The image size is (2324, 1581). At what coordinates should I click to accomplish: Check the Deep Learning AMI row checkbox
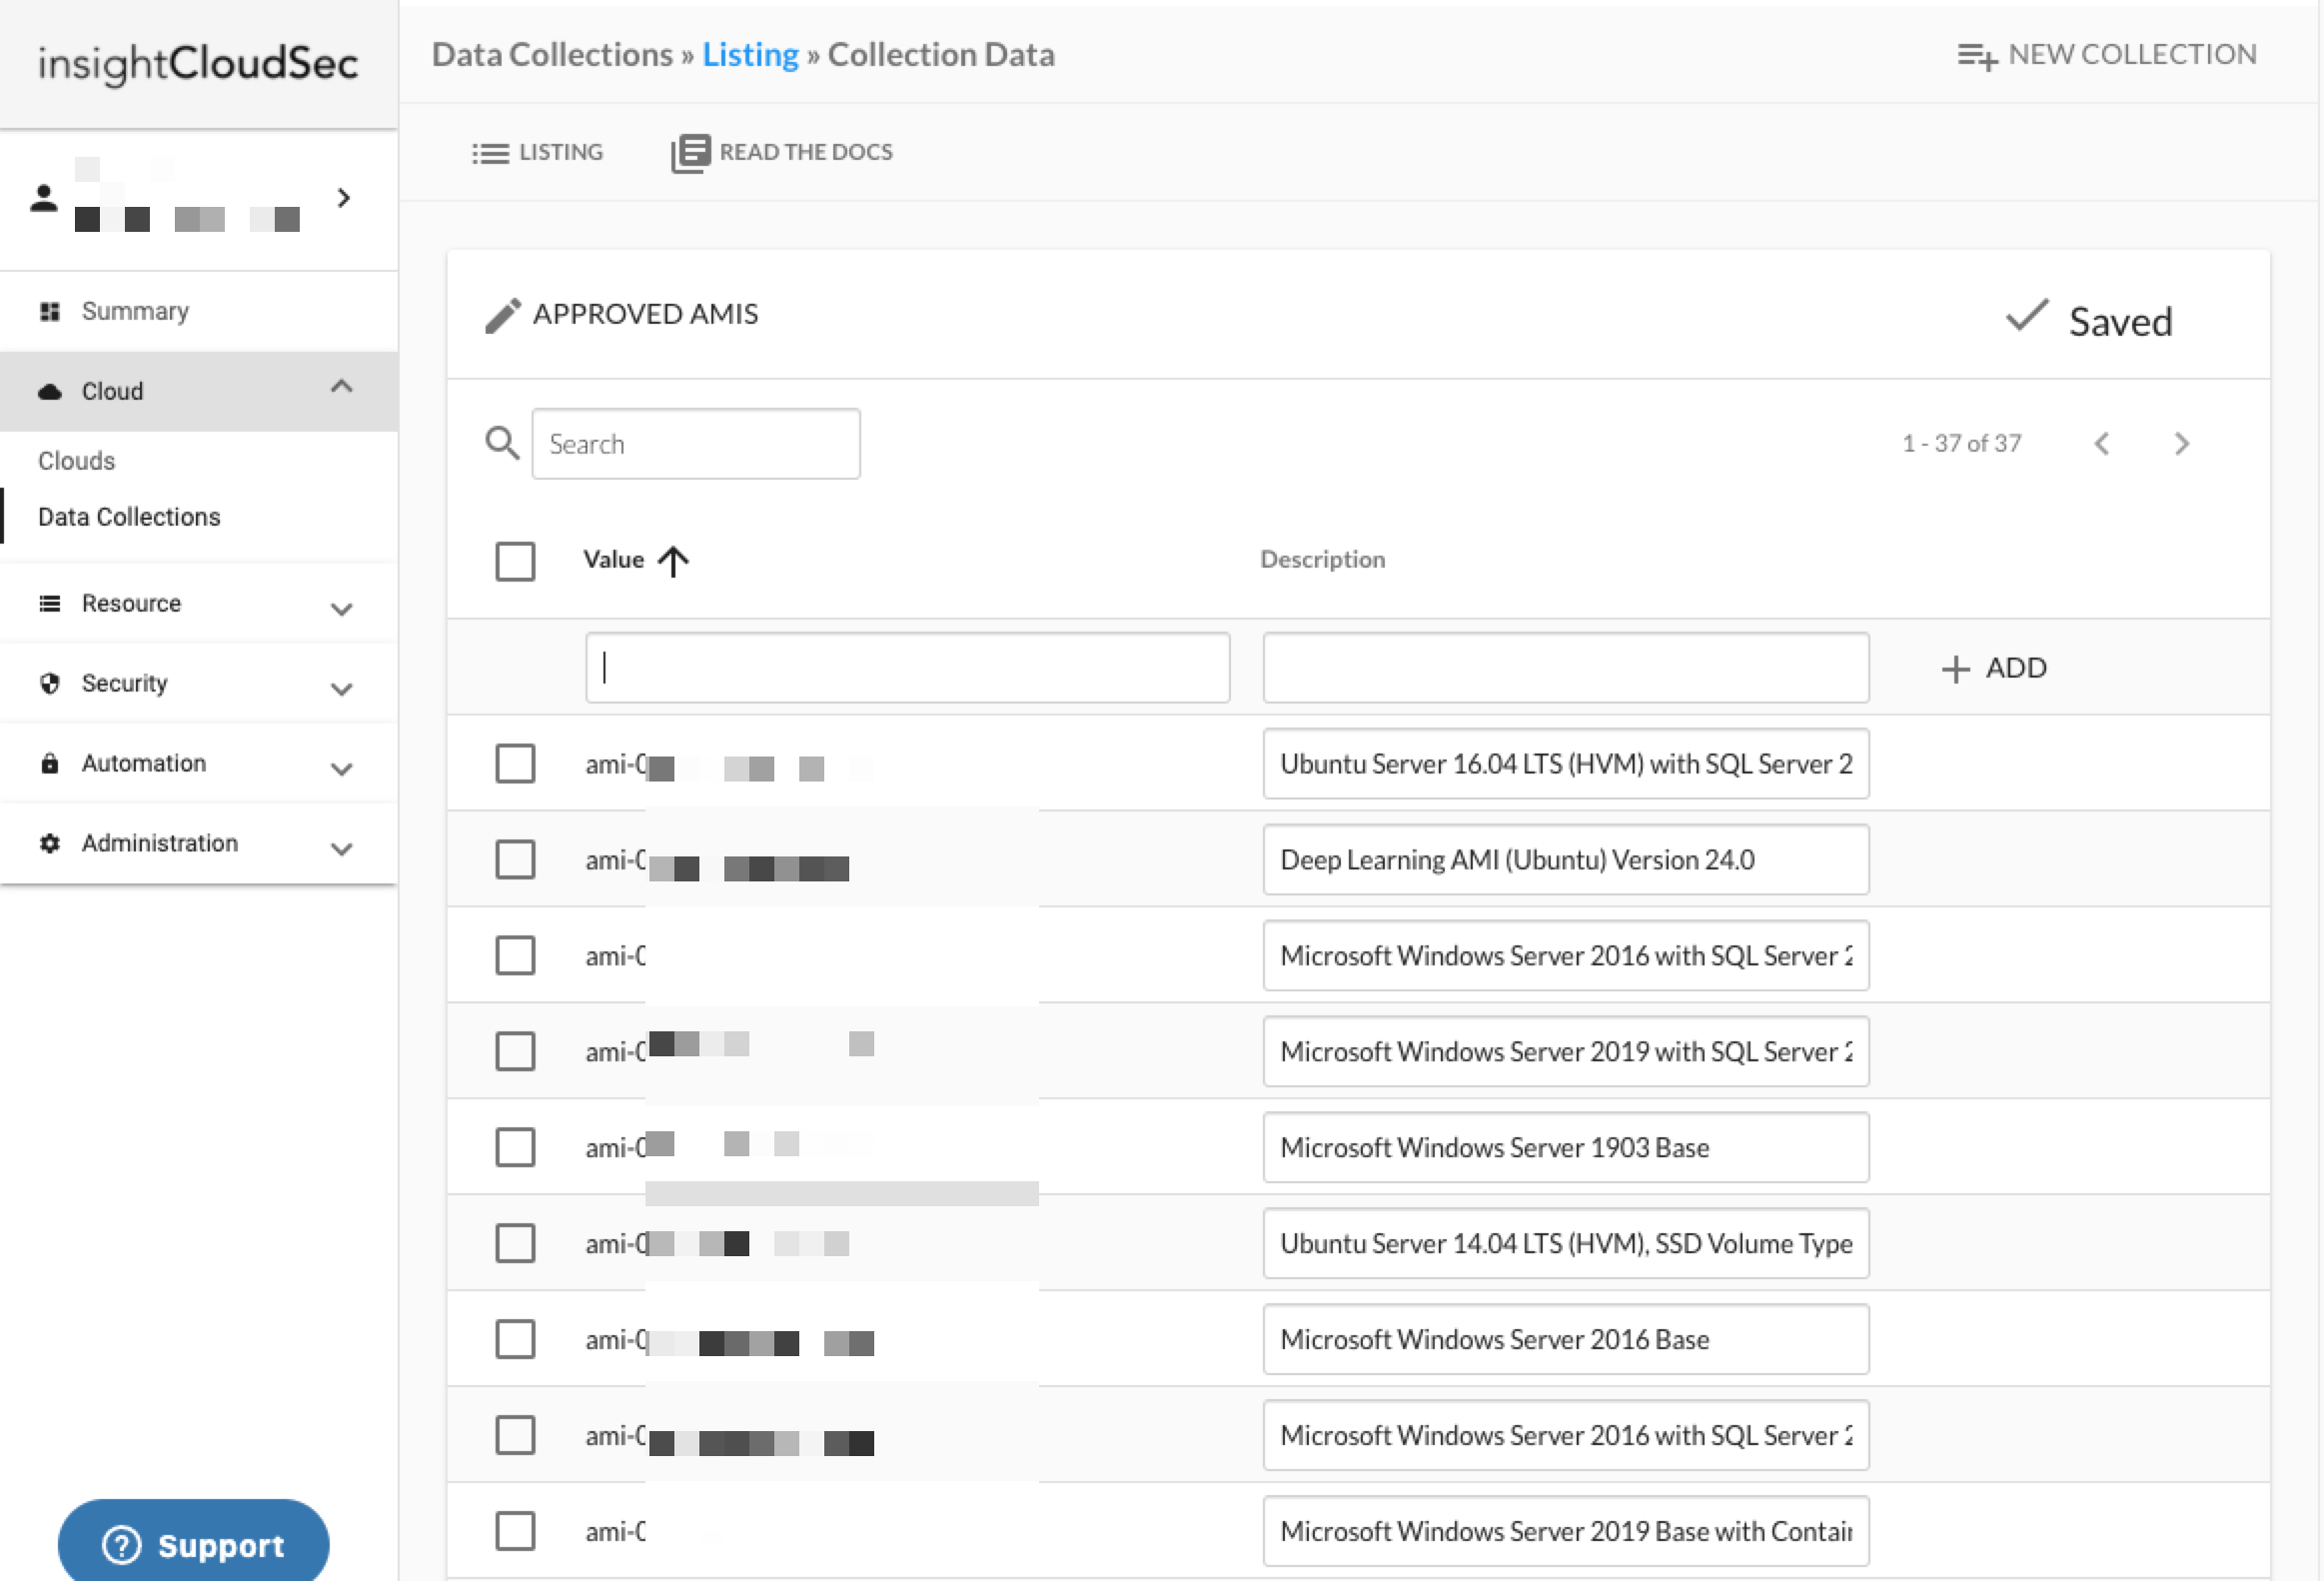[x=515, y=860]
